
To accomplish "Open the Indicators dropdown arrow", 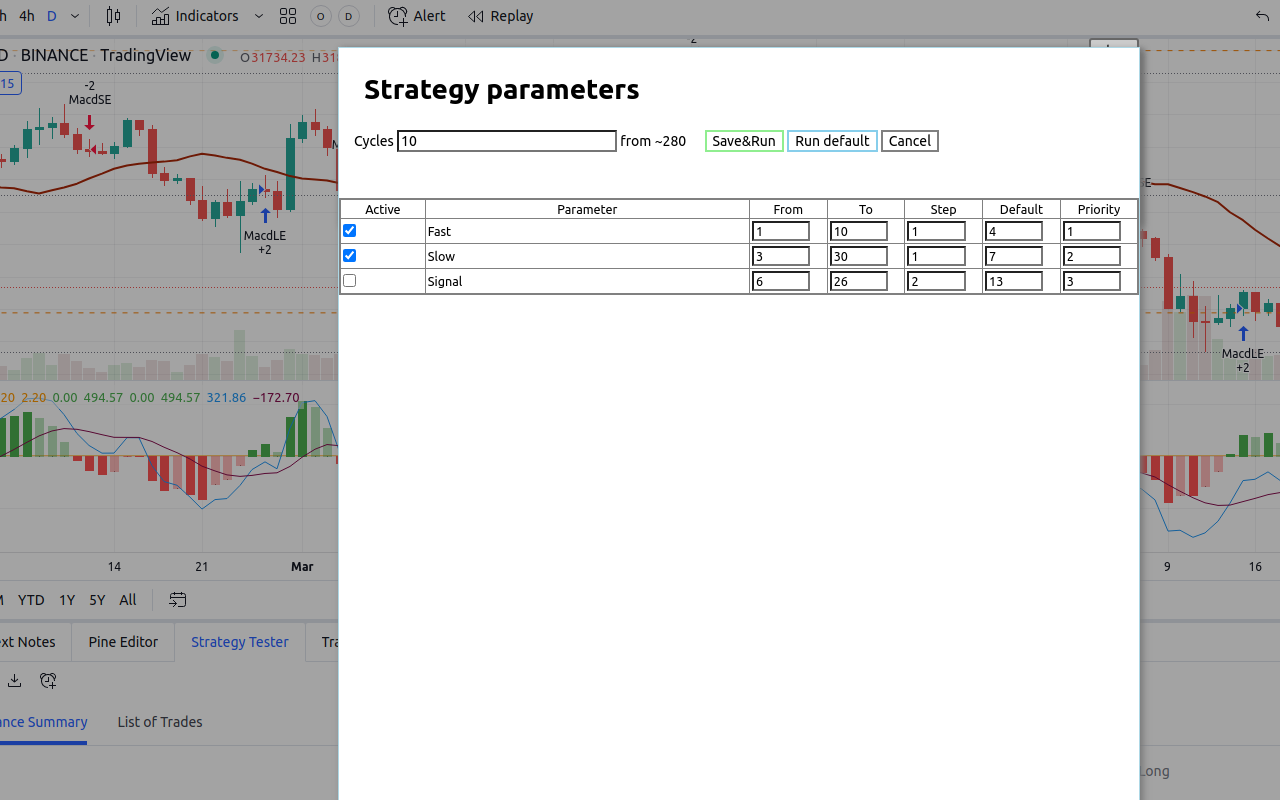I will [258, 16].
